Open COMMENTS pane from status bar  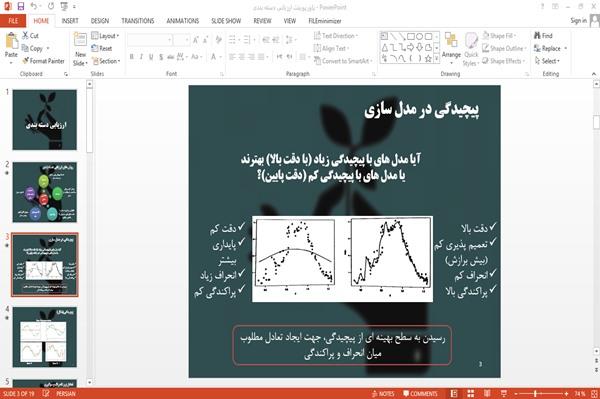coord(420,394)
